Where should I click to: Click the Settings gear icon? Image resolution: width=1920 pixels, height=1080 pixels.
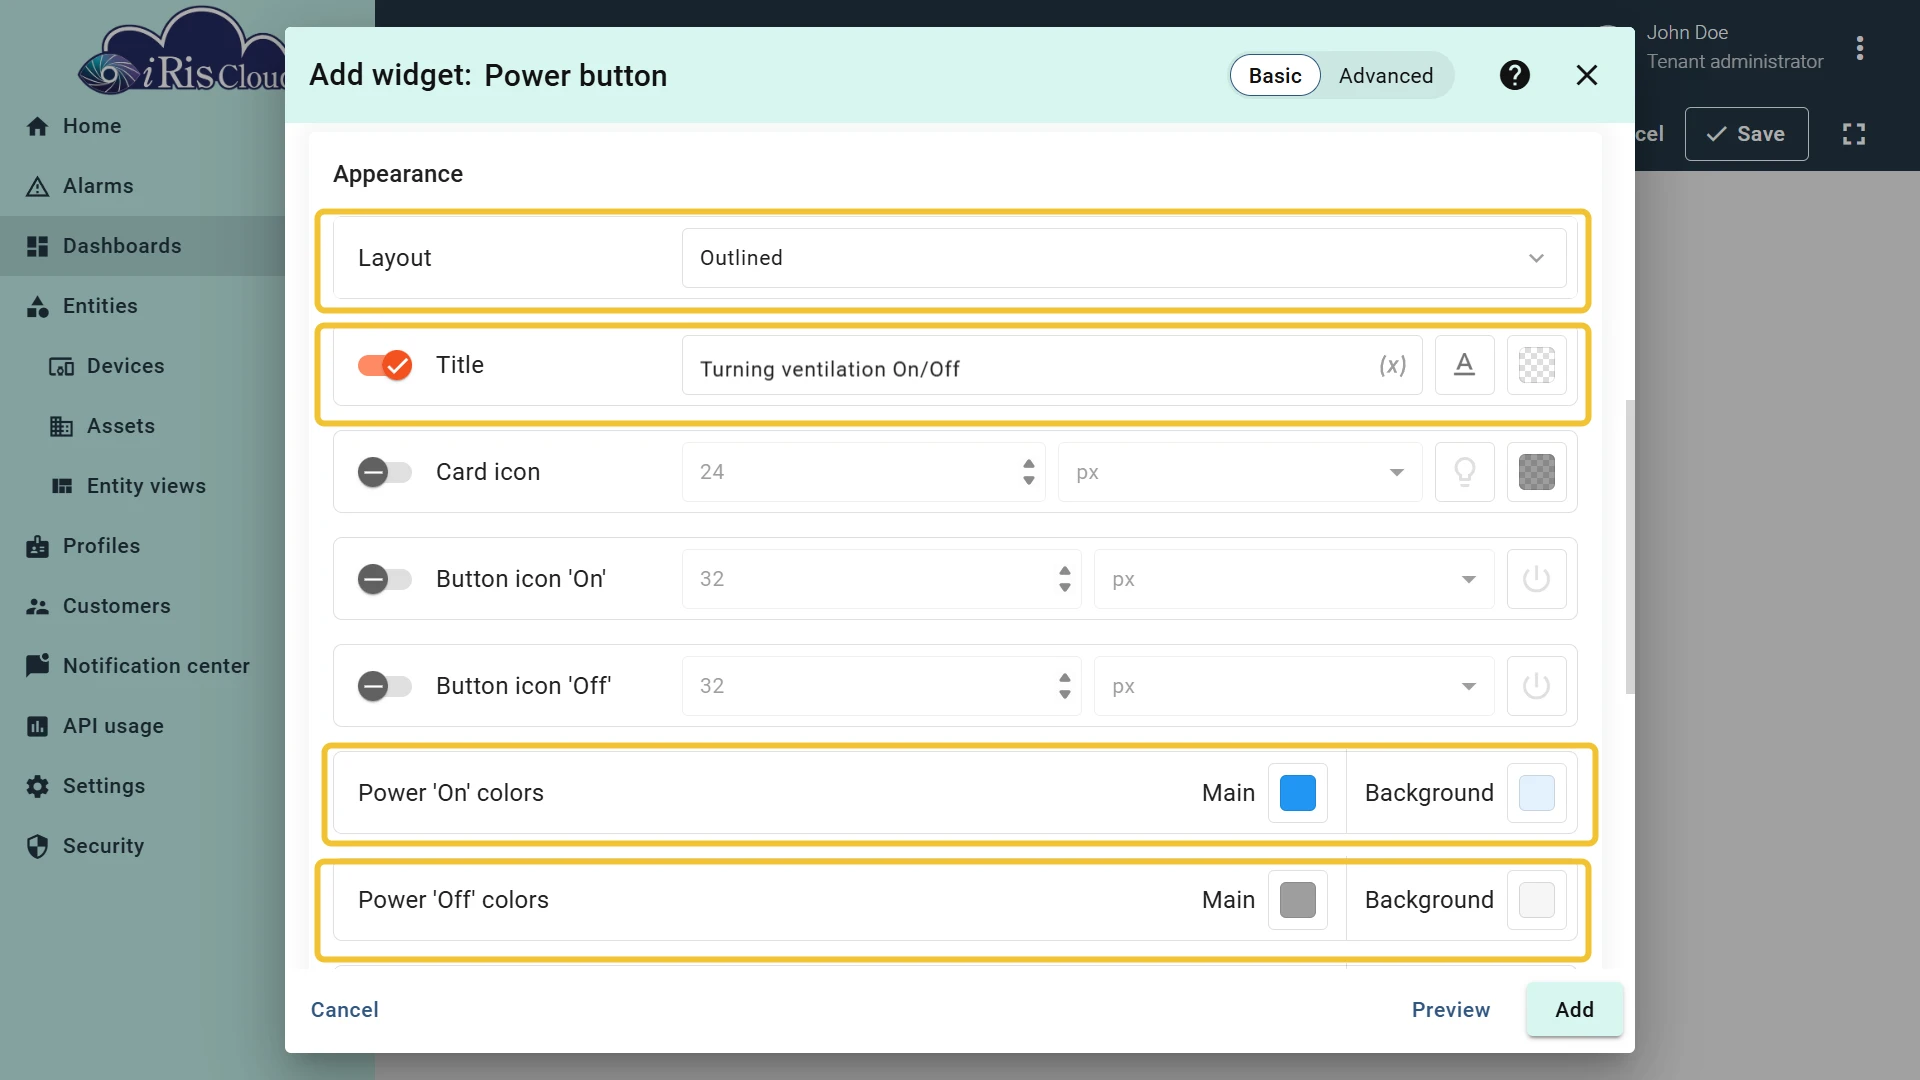[x=37, y=786]
